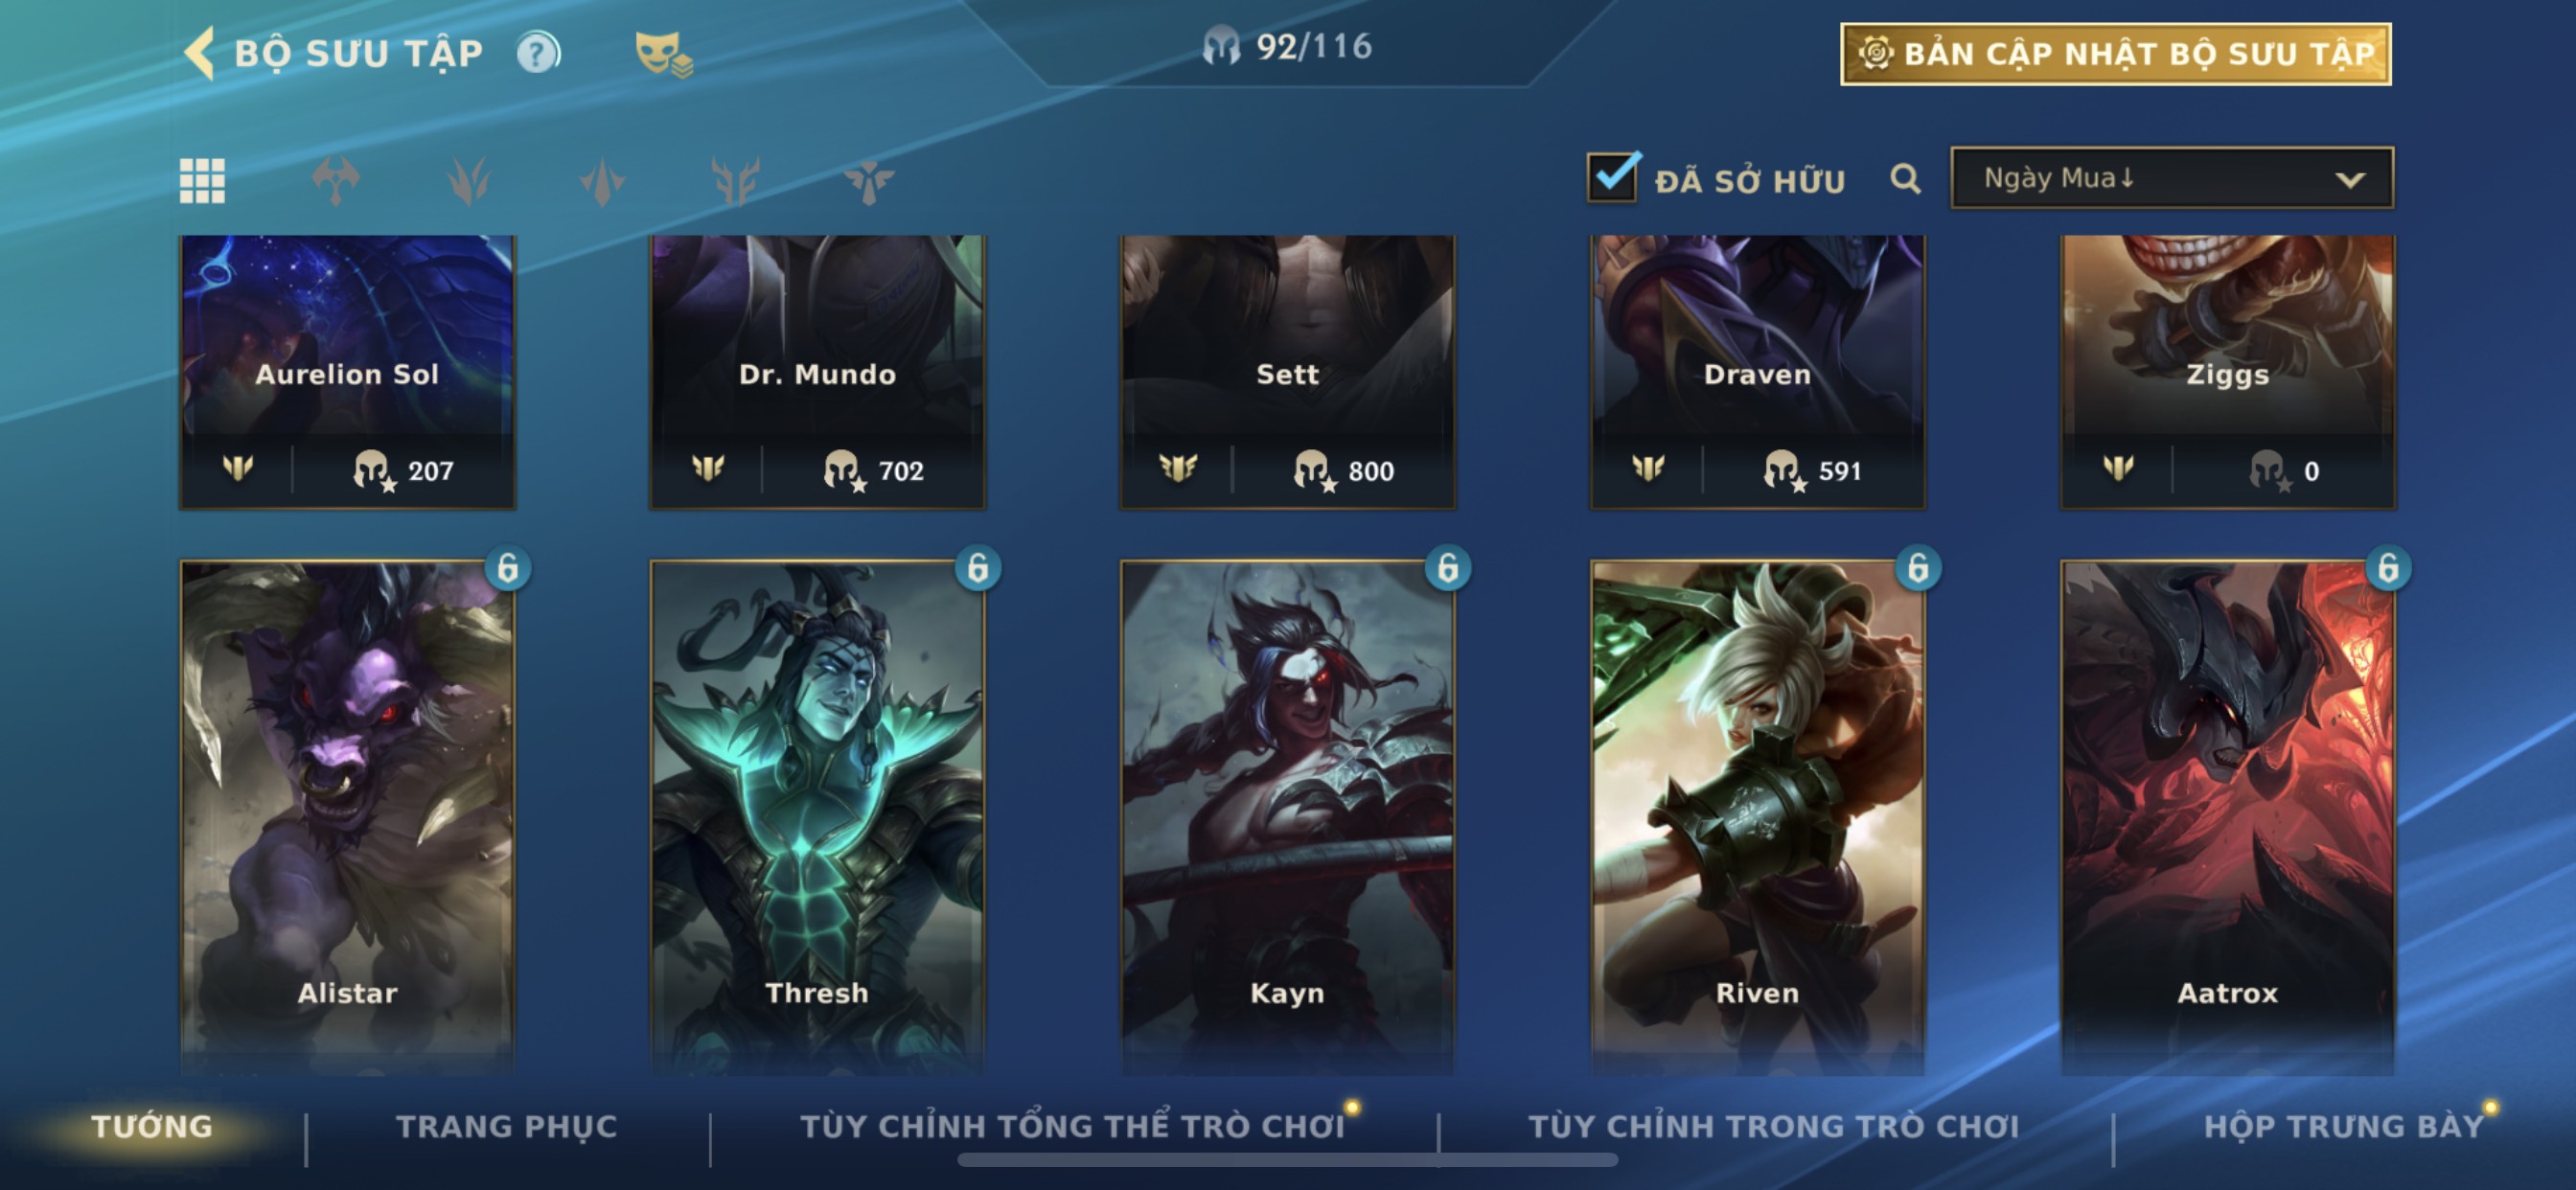
Task: Open the Thresh champion card
Action: 817,815
